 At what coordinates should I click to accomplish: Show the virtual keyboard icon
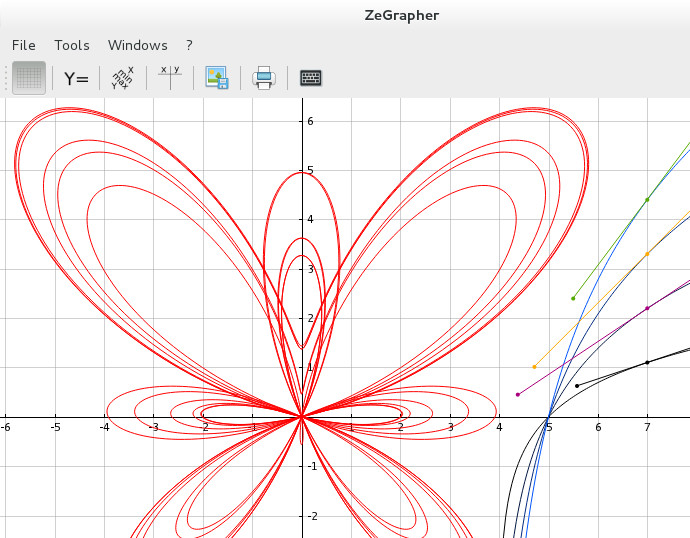(311, 78)
